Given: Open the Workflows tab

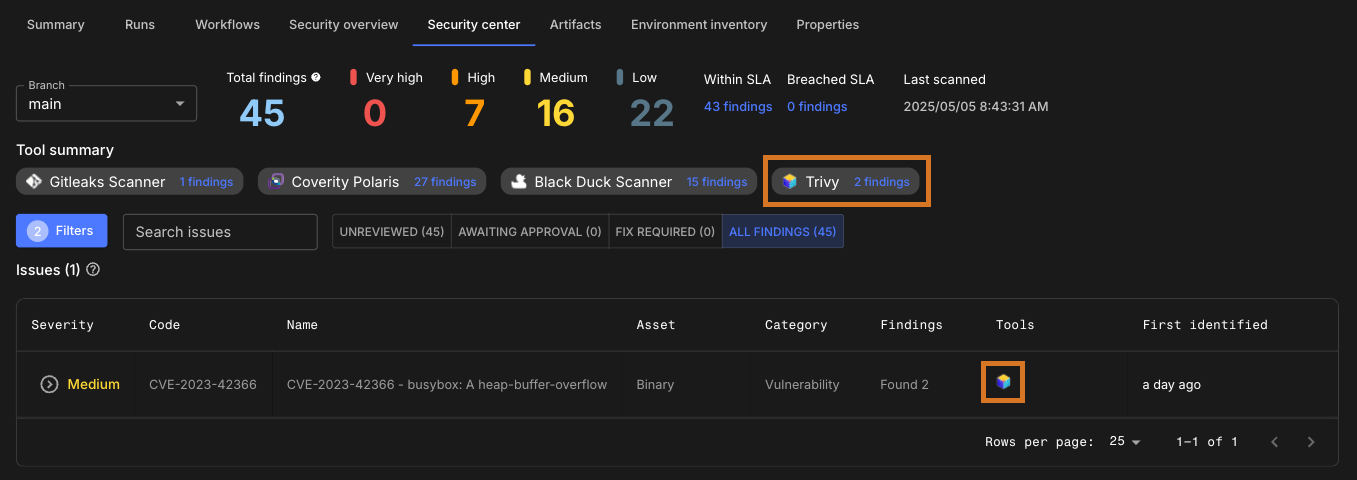Looking at the screenshot, I should coord(228,24).
